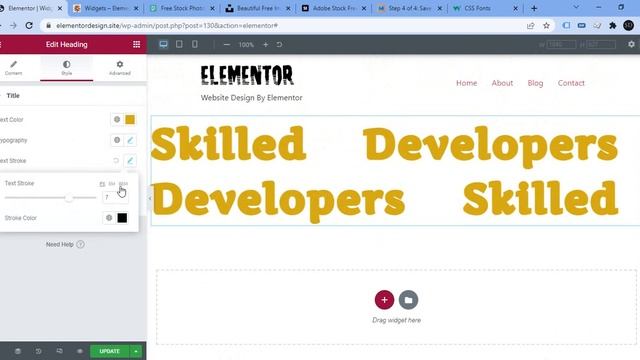
Task: Zoom out with minus icon
Action: tap(227, 44)
